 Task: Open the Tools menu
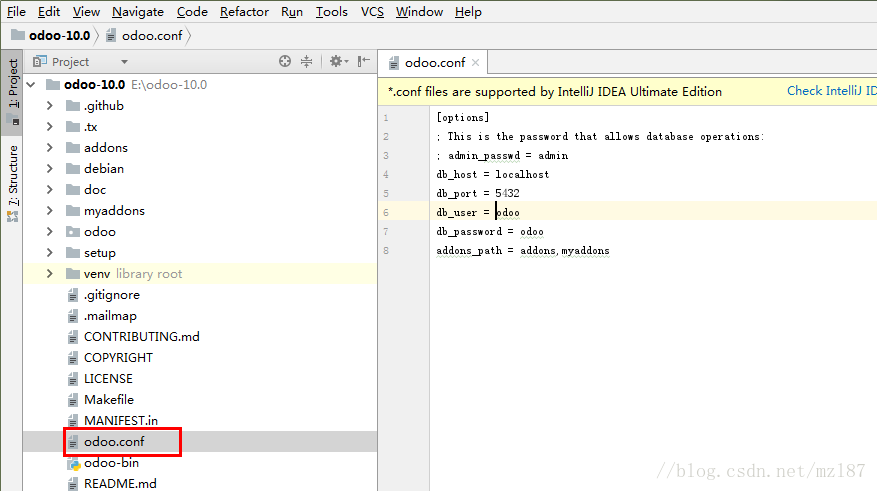tap(331, 12)
